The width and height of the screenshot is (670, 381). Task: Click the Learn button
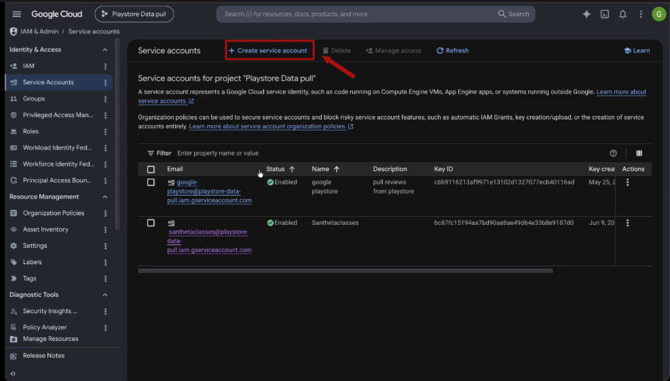point(637,50)
